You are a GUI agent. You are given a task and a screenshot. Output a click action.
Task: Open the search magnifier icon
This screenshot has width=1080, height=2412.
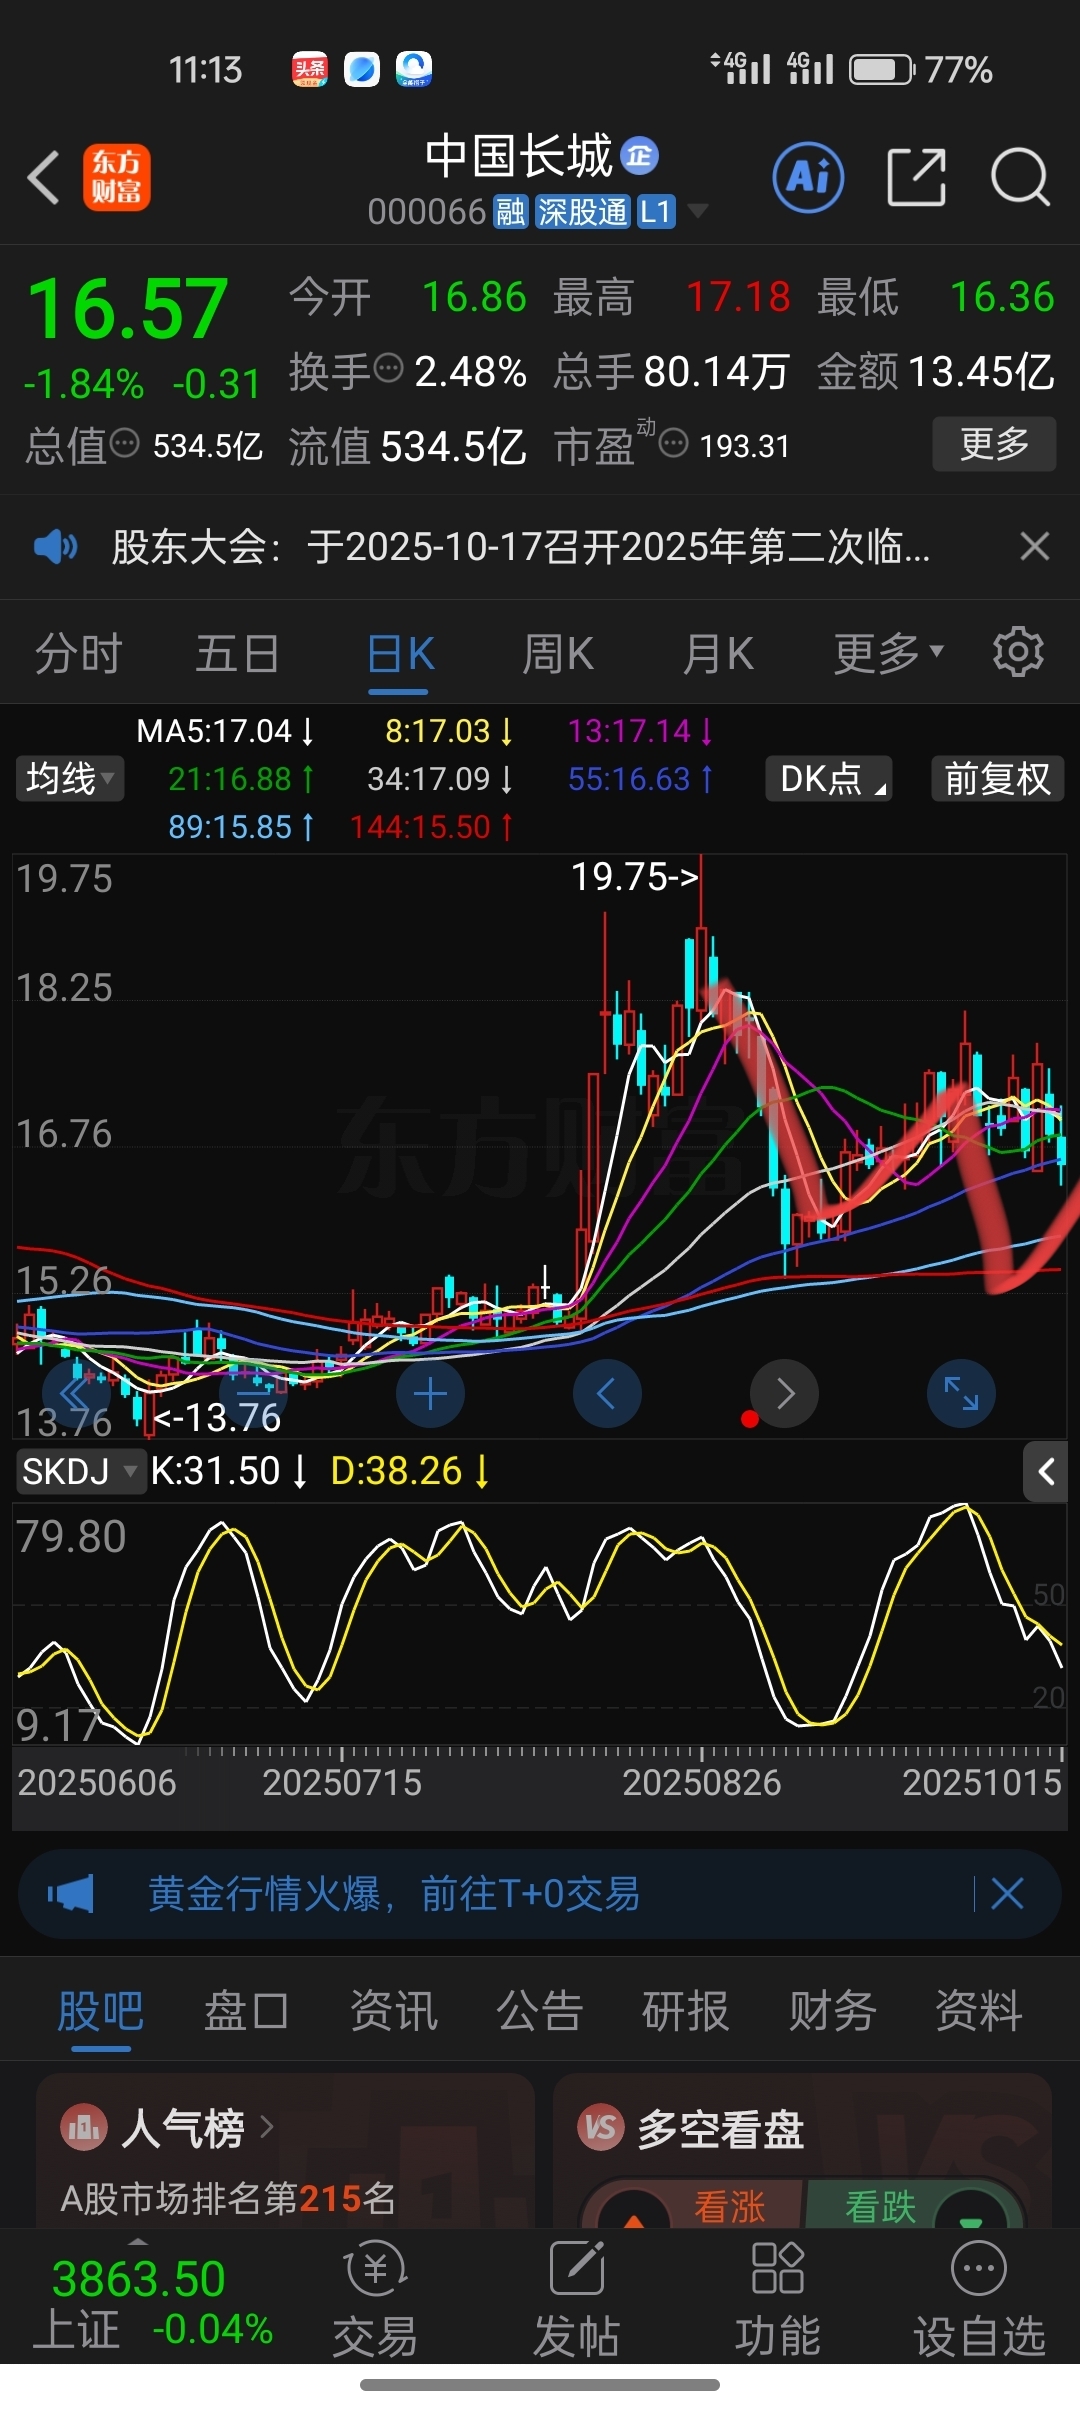(1019, 178)
